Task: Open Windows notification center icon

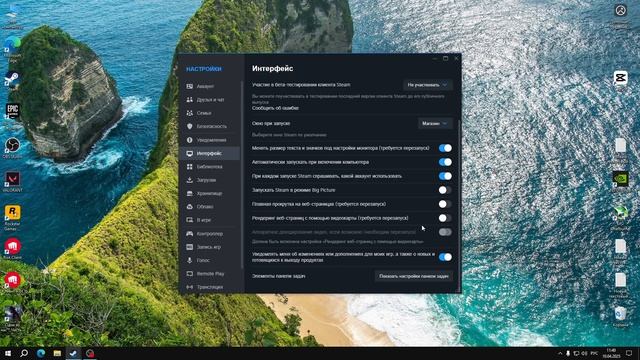Action: [629, 353]
